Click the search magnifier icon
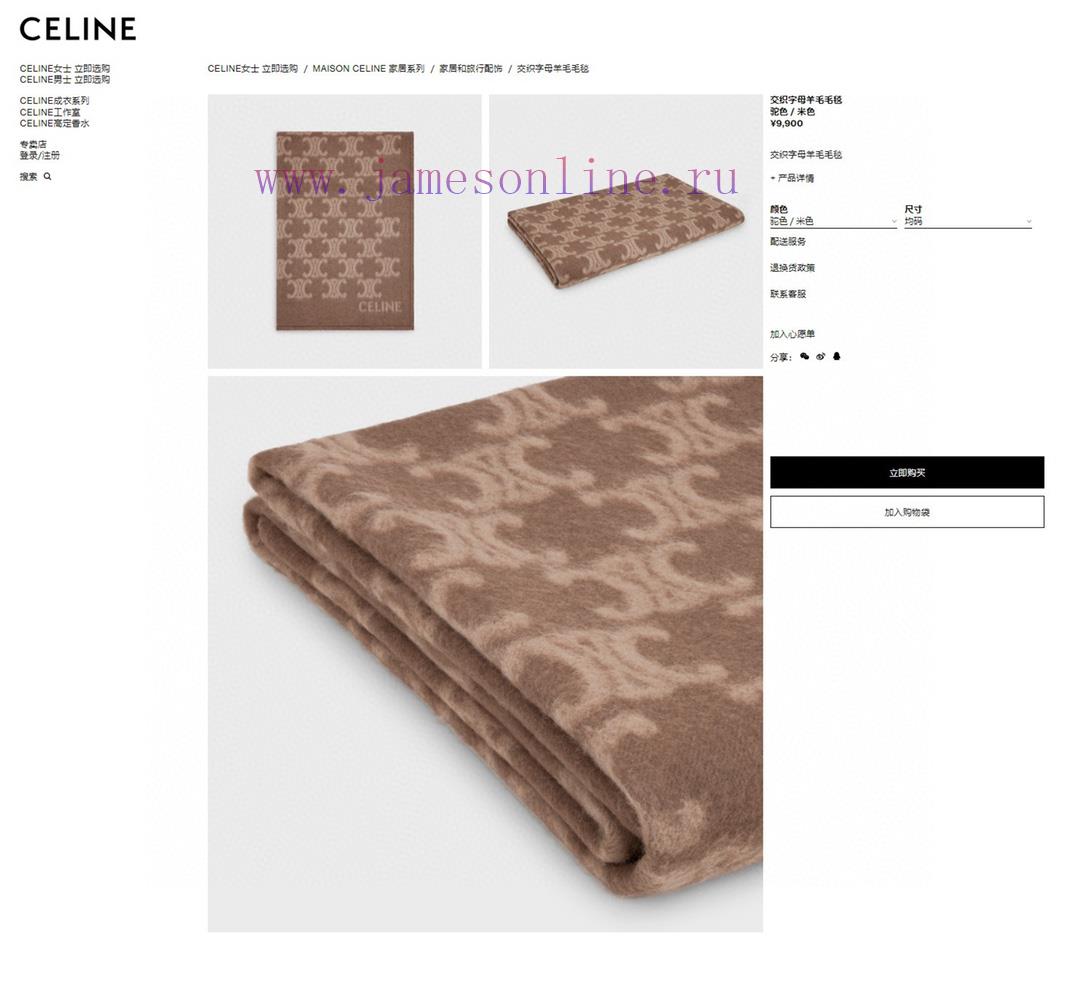This screenshot has width=1080, height=984. coord(48,177)
